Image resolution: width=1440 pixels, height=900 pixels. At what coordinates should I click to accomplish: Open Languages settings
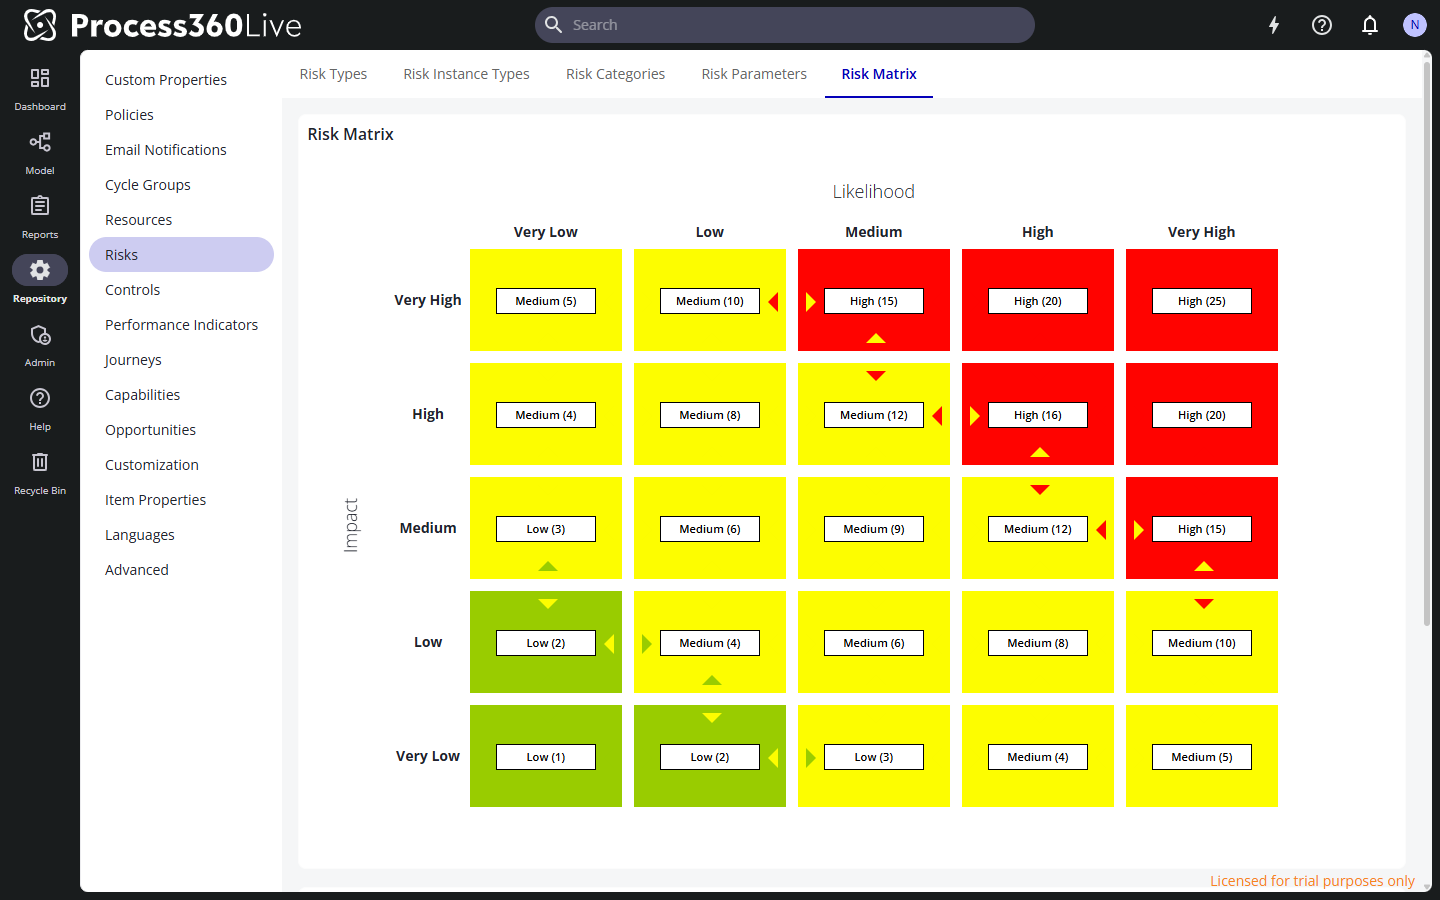[181, 535]
